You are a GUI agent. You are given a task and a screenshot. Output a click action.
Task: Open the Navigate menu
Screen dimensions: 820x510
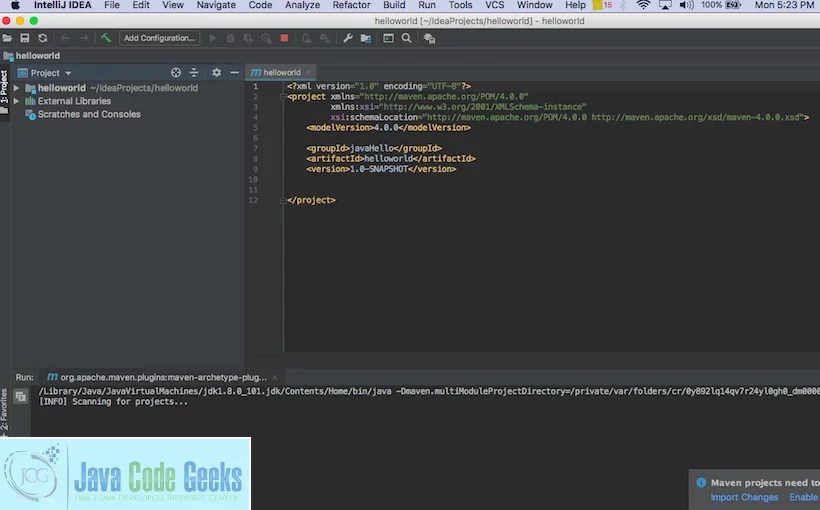click(x=216, y=5)
